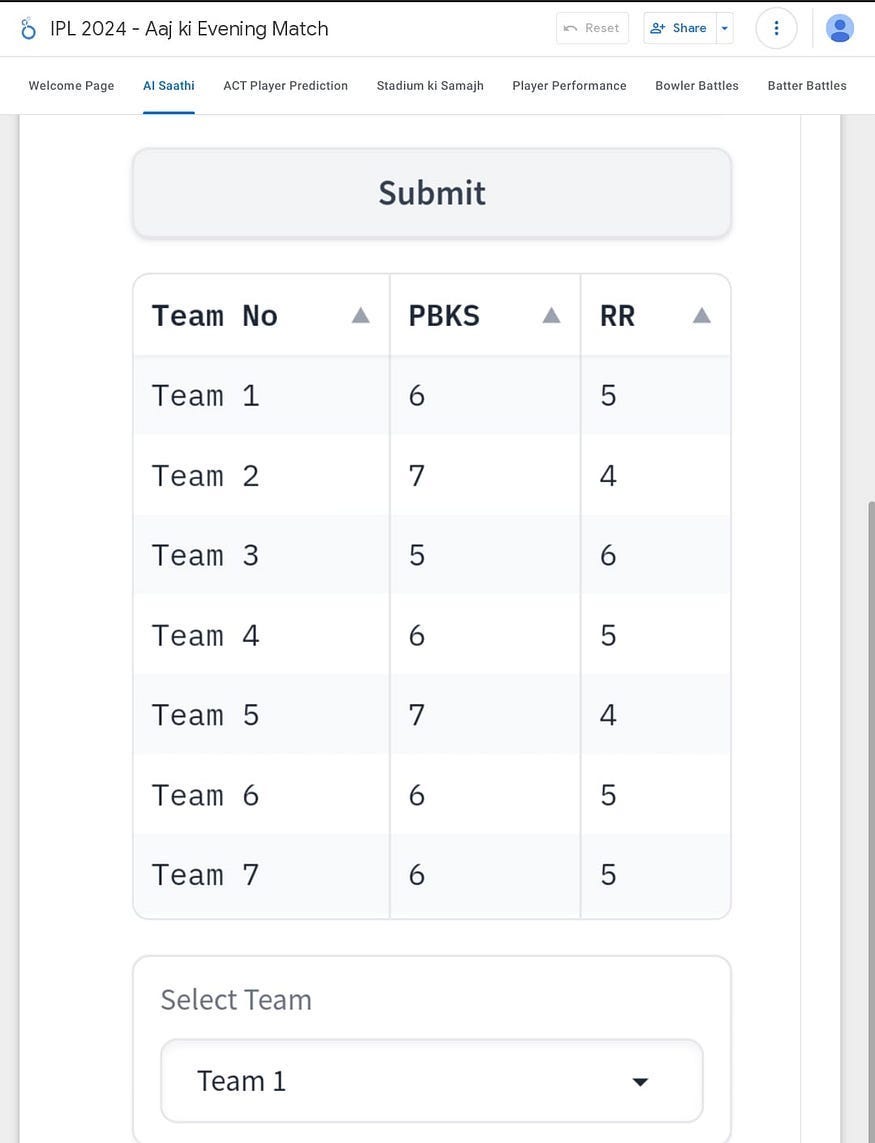Switch to Bowler Battles tab
The height and width of the screenshot is (1143, 875).
[697, 86]
